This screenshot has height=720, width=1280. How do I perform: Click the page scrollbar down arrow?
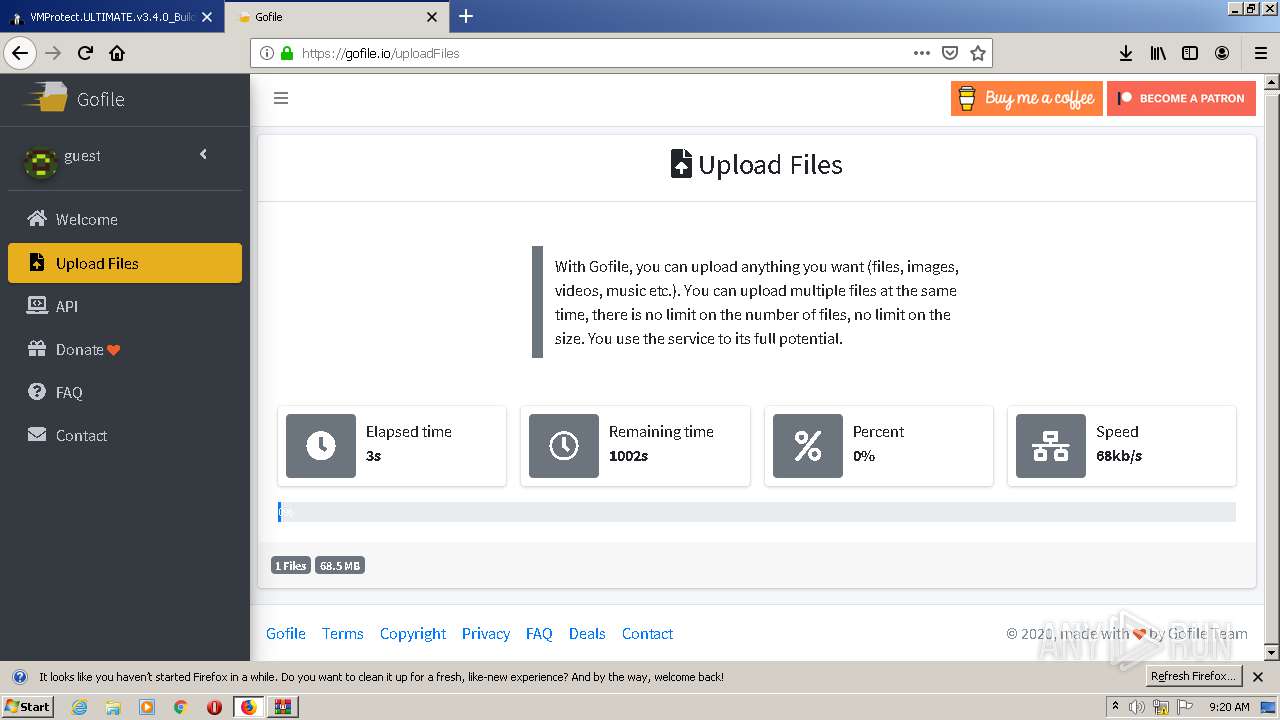[1272, 653]
